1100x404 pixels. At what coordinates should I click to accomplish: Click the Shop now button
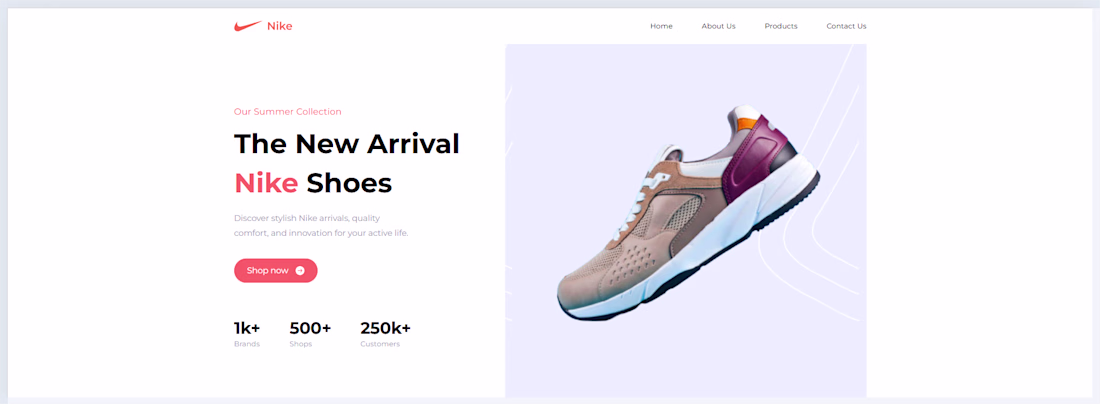[276, 271]
